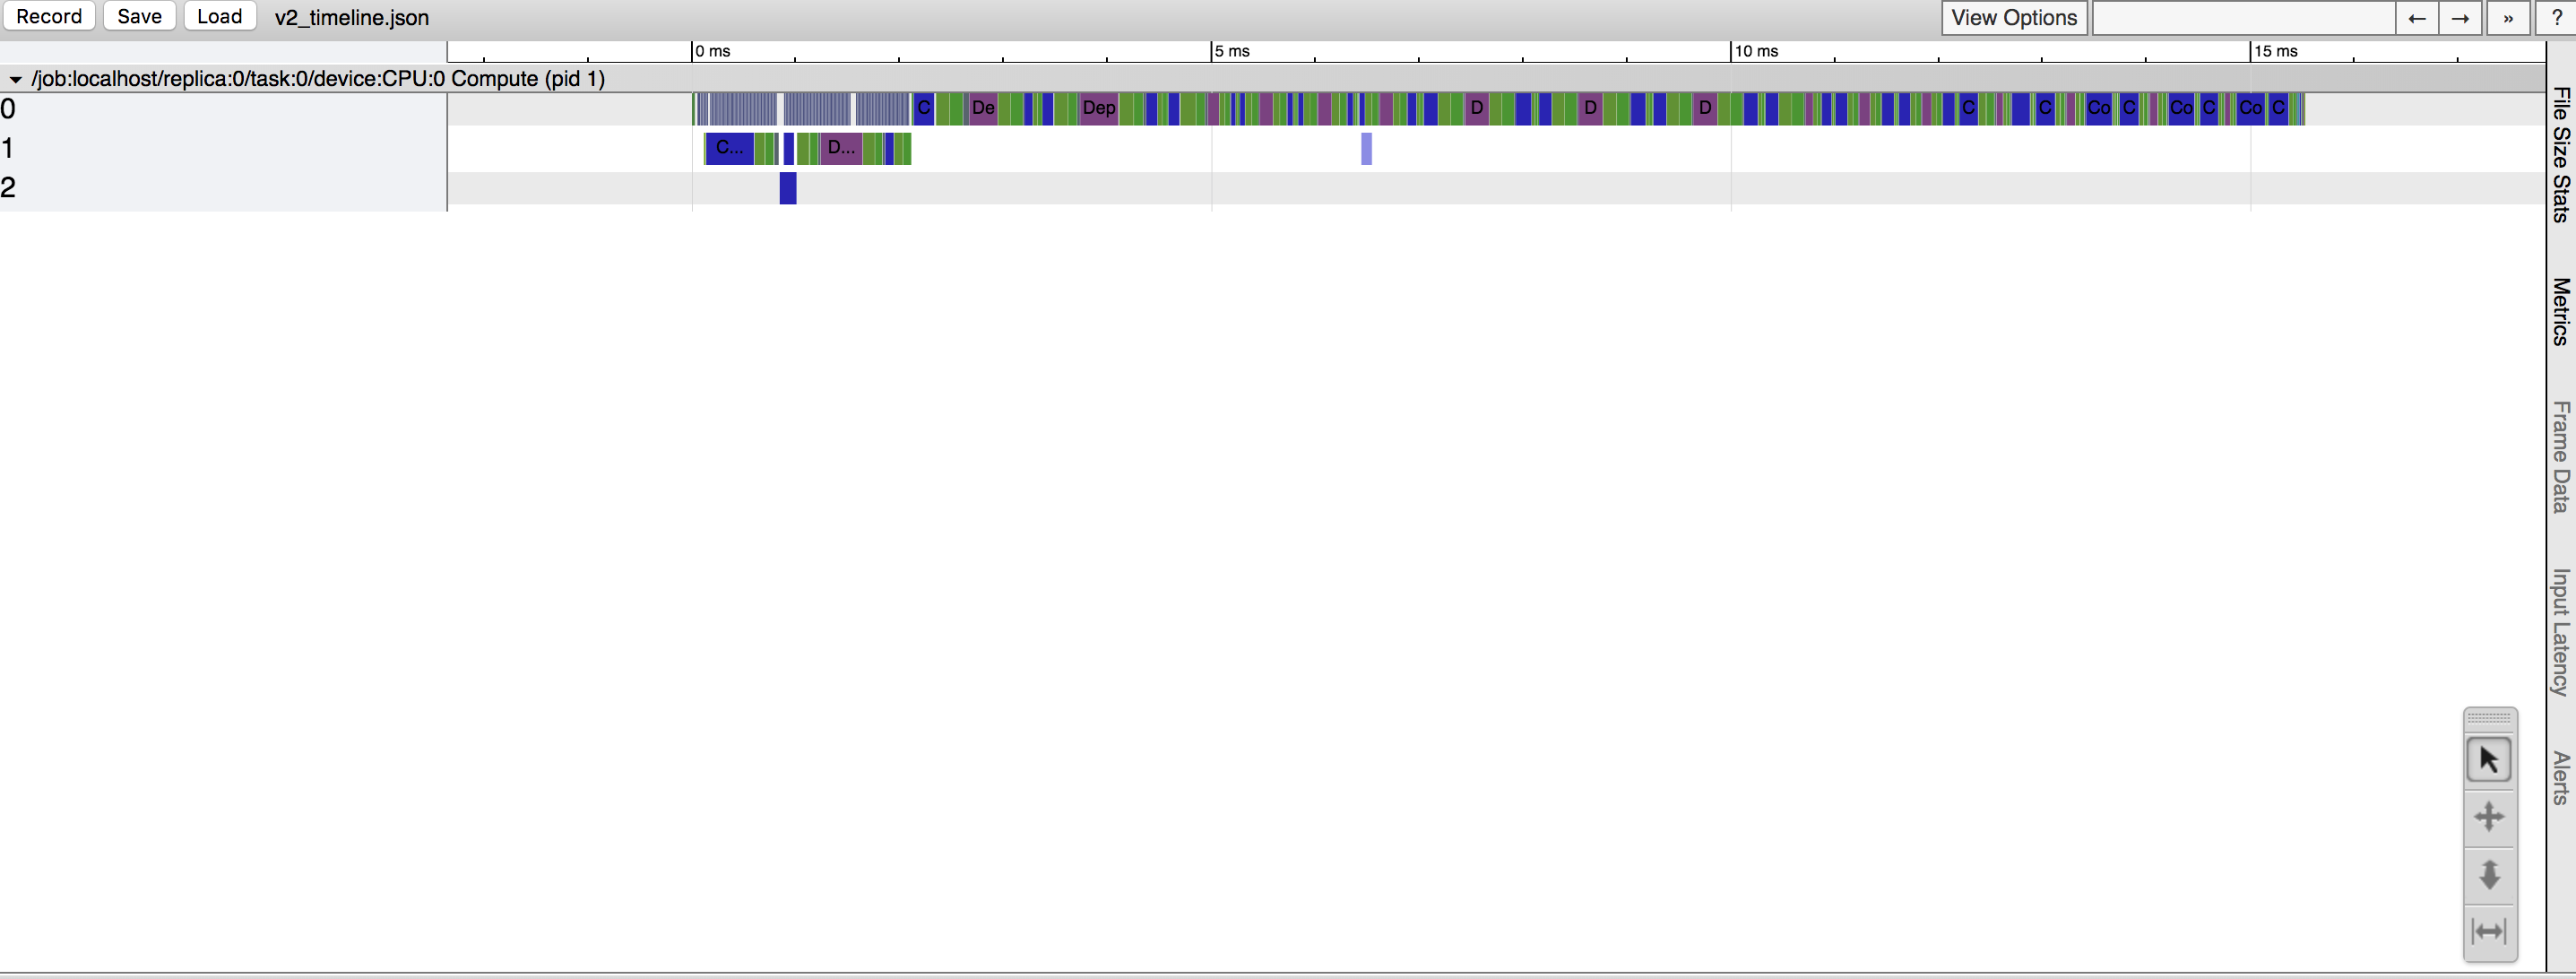Click the right arrow to find next result
Screen dimensions: 2576x979
coord(2461,17)
